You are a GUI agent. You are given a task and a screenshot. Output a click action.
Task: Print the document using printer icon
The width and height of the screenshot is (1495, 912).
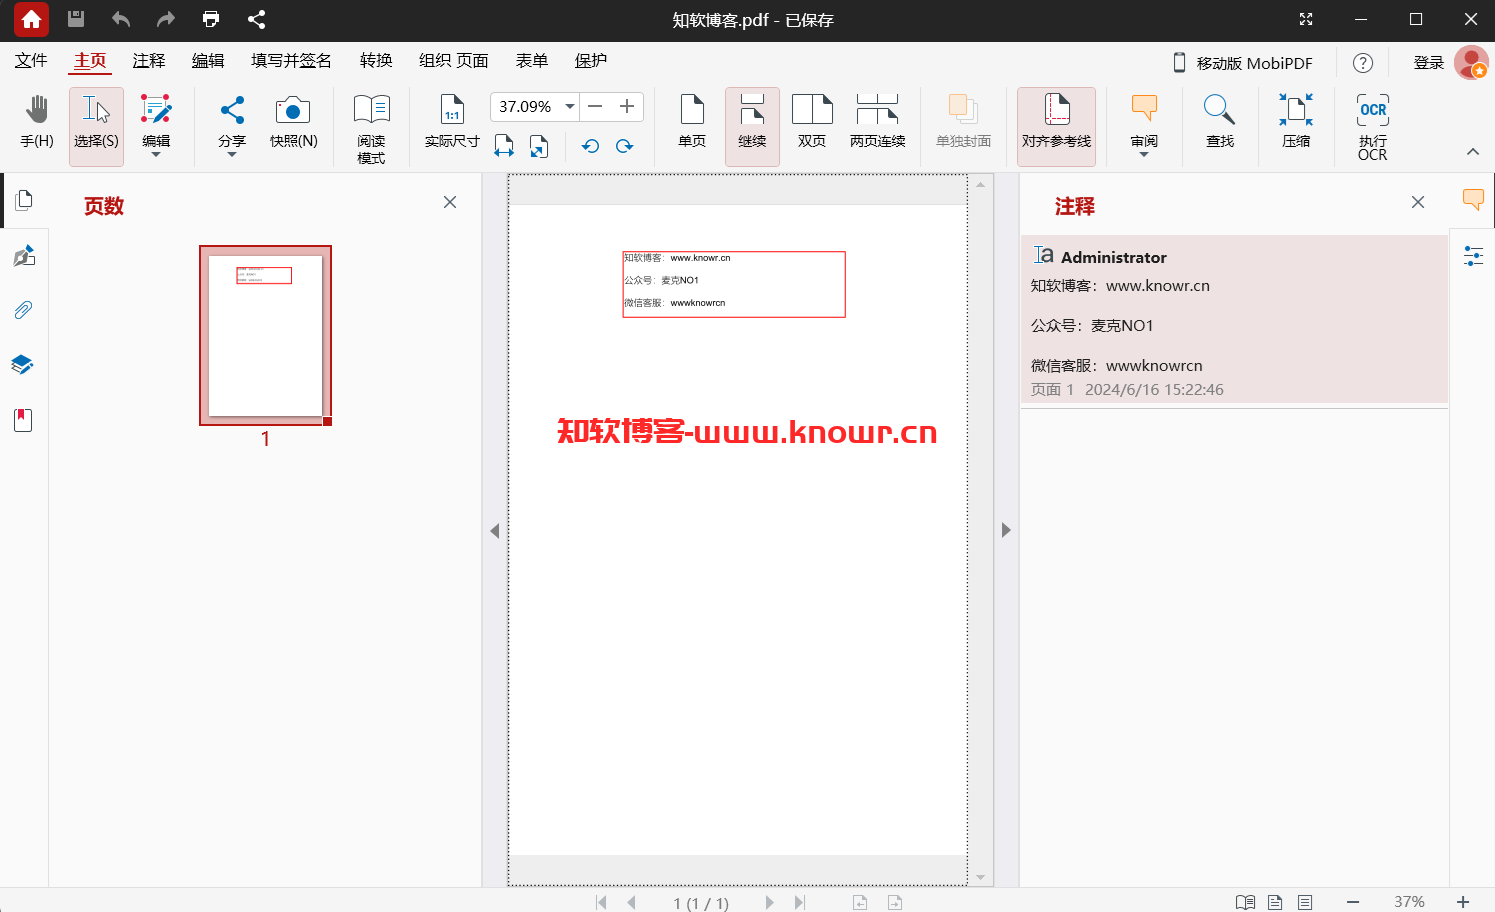(211, 19)
